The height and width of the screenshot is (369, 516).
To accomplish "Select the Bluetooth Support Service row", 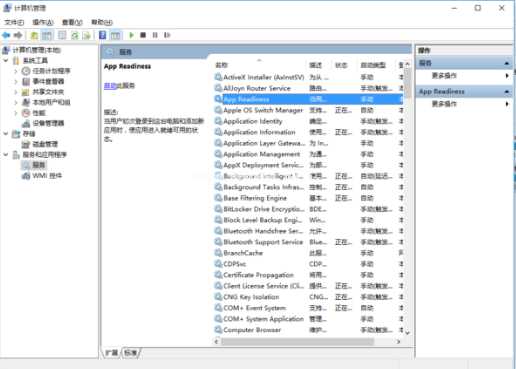I will pyautogui.click(x=308, y=242).
